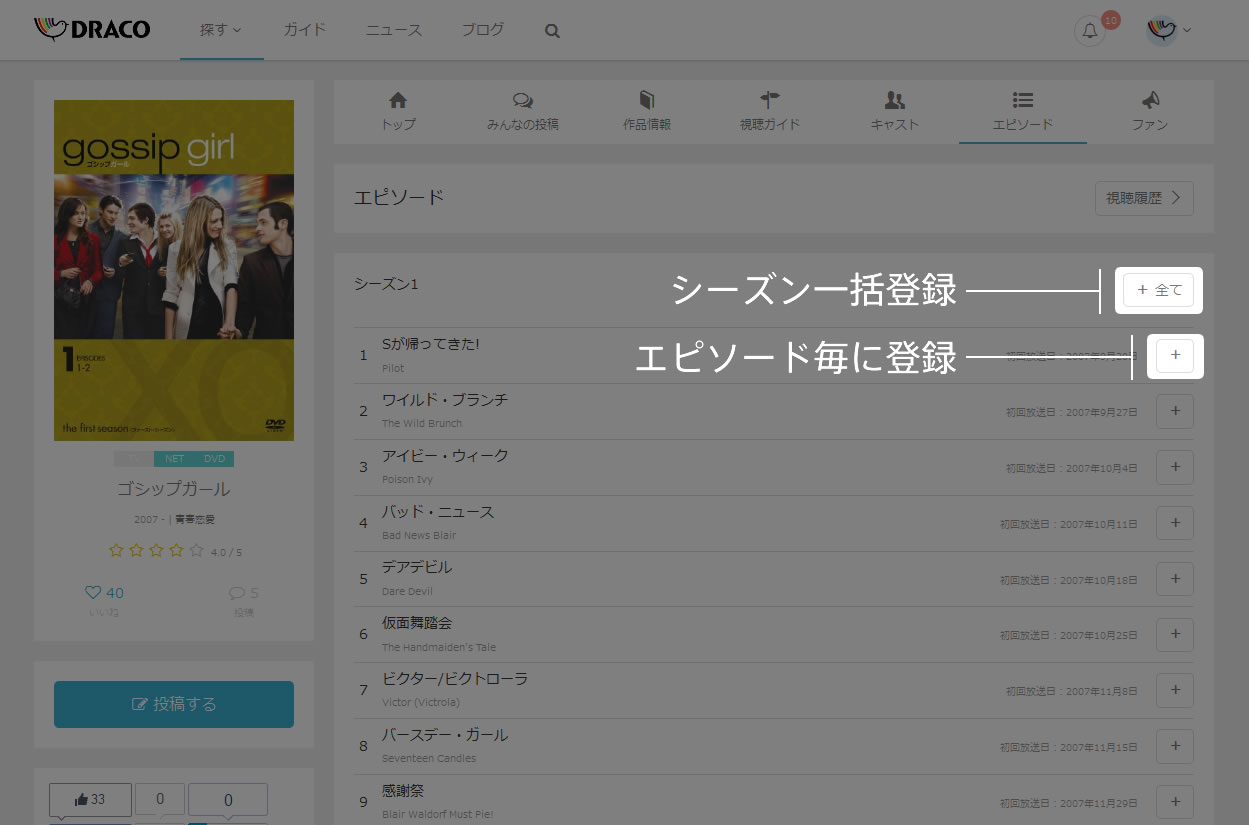Click the Gossip Girl poster image

174,270
